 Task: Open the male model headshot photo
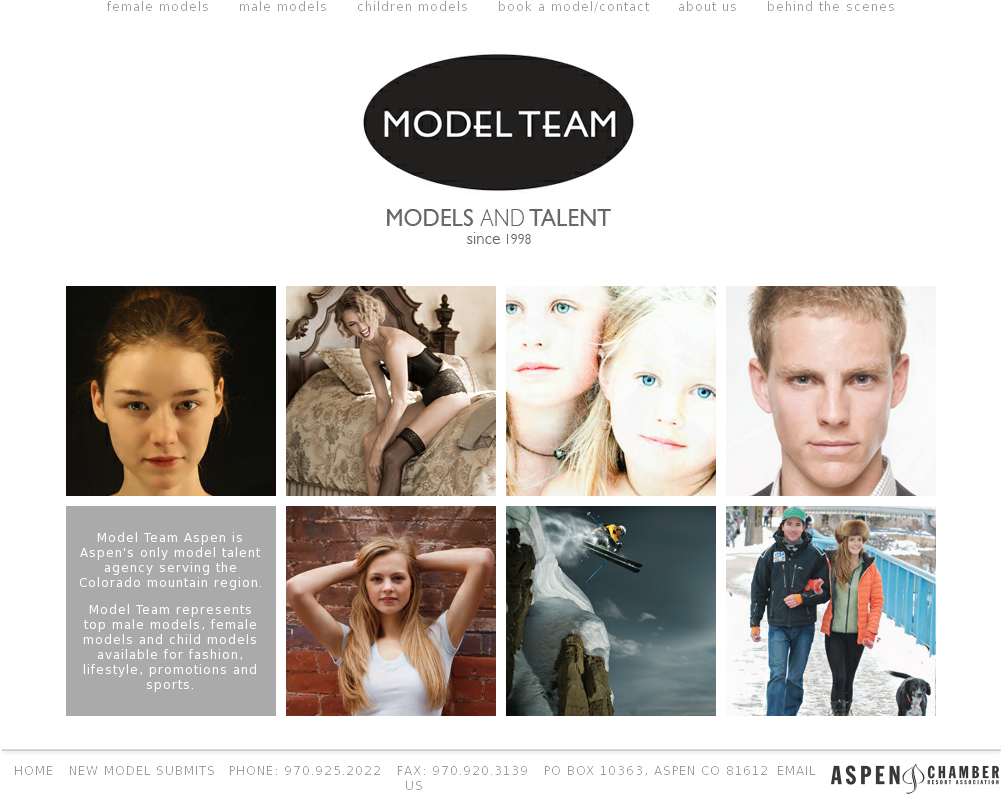tap(830, 390)
